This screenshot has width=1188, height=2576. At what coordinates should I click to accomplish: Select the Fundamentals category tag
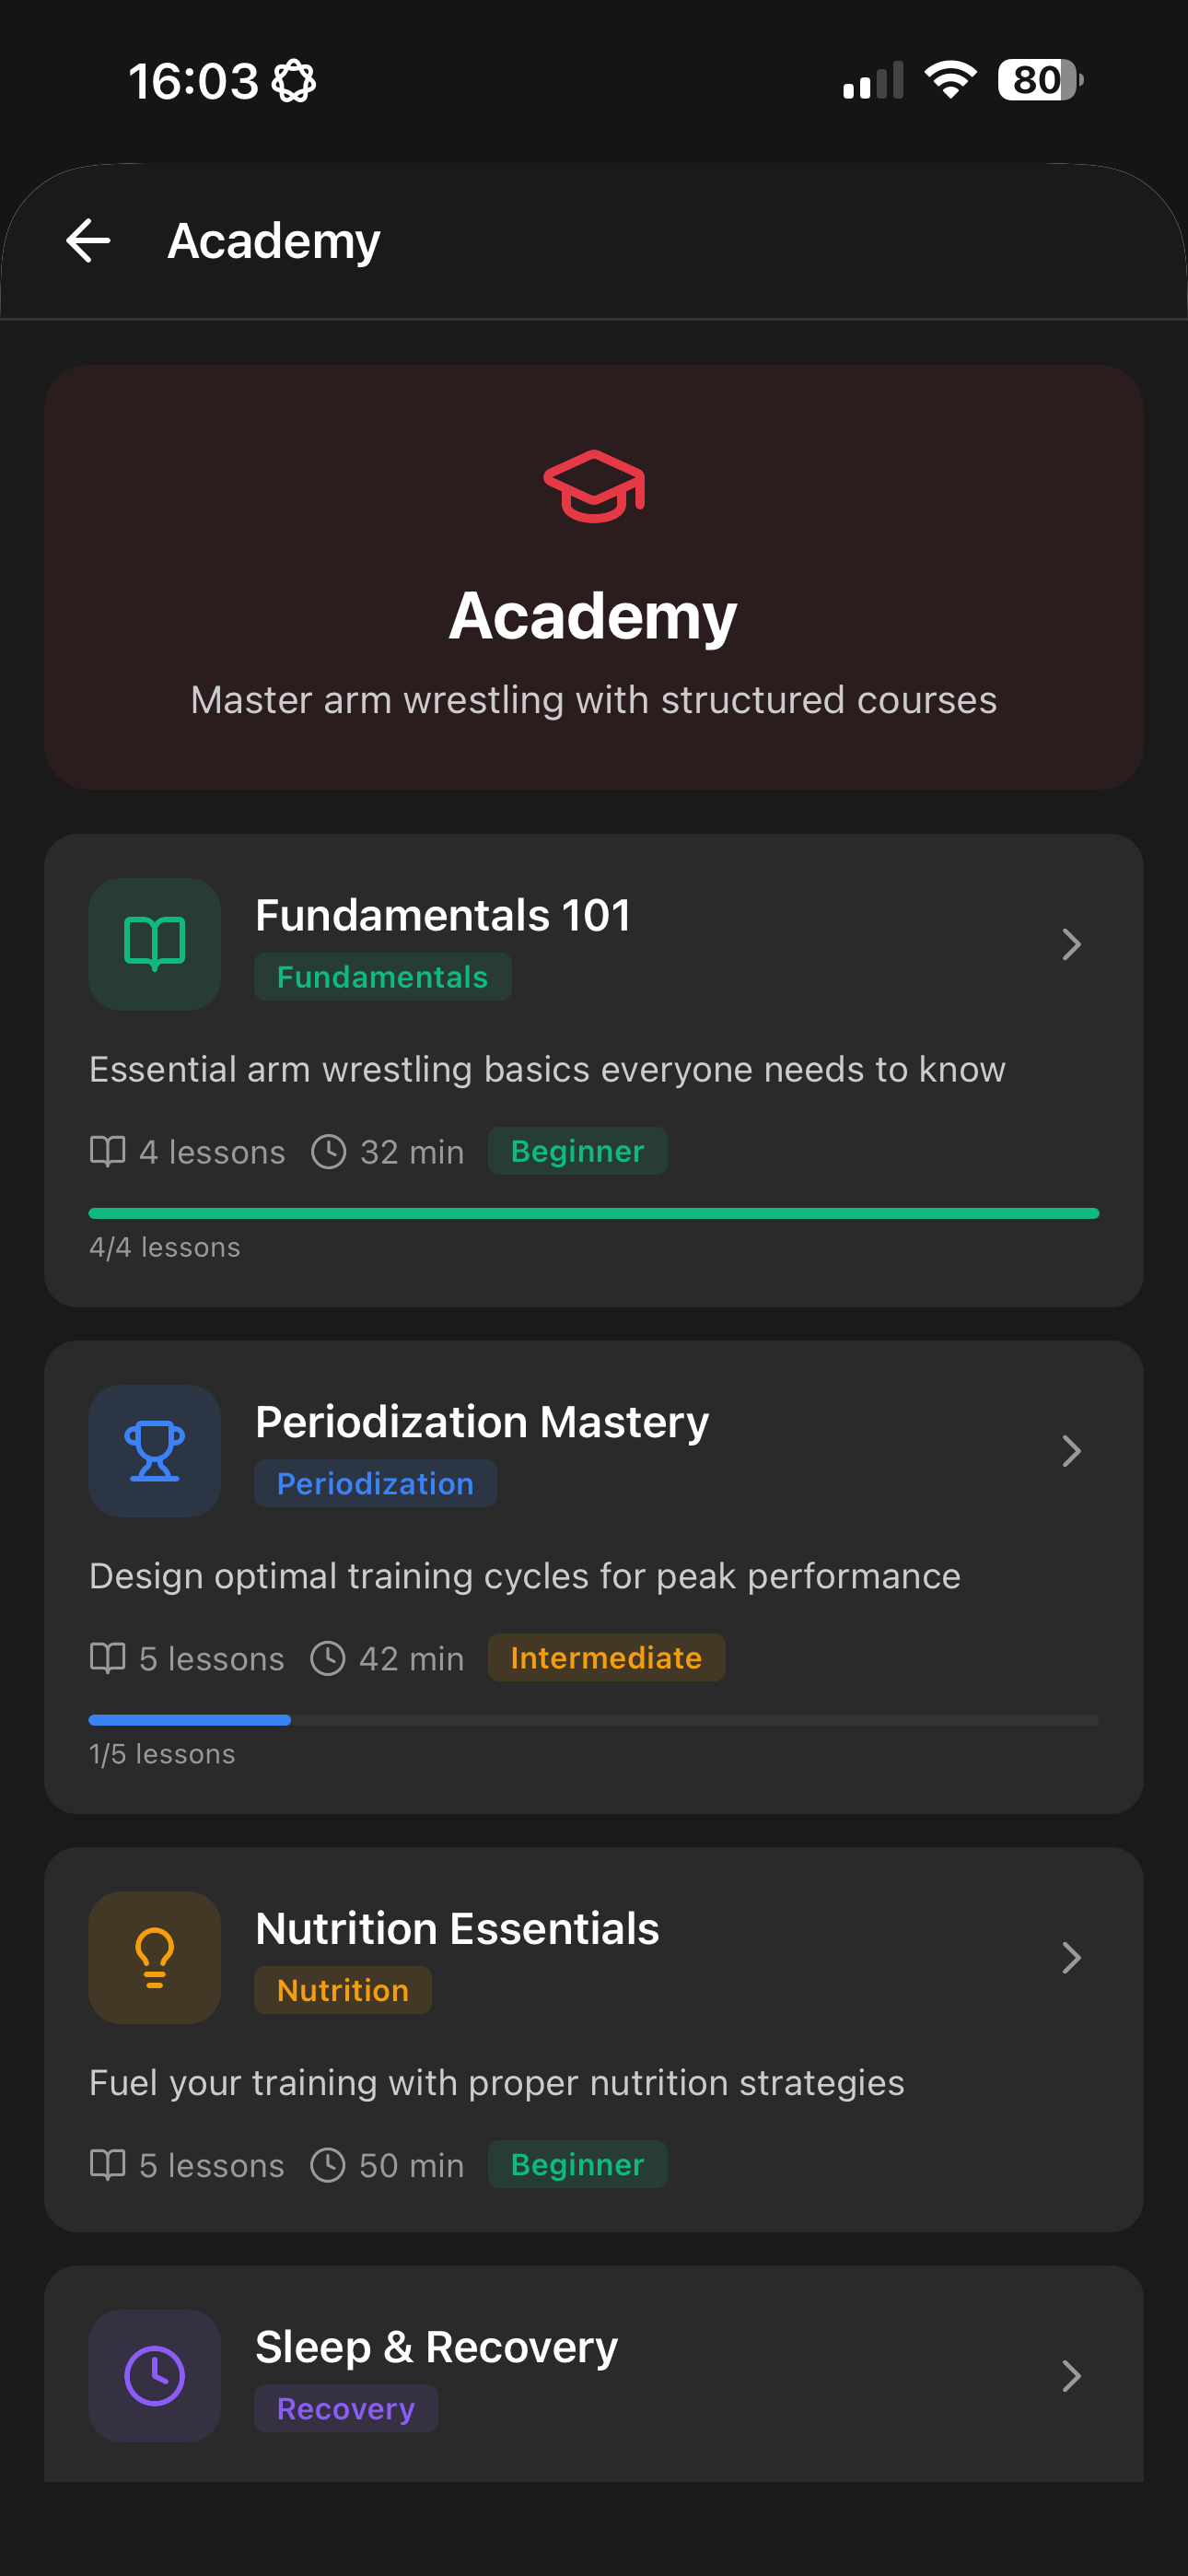(383, 977)
